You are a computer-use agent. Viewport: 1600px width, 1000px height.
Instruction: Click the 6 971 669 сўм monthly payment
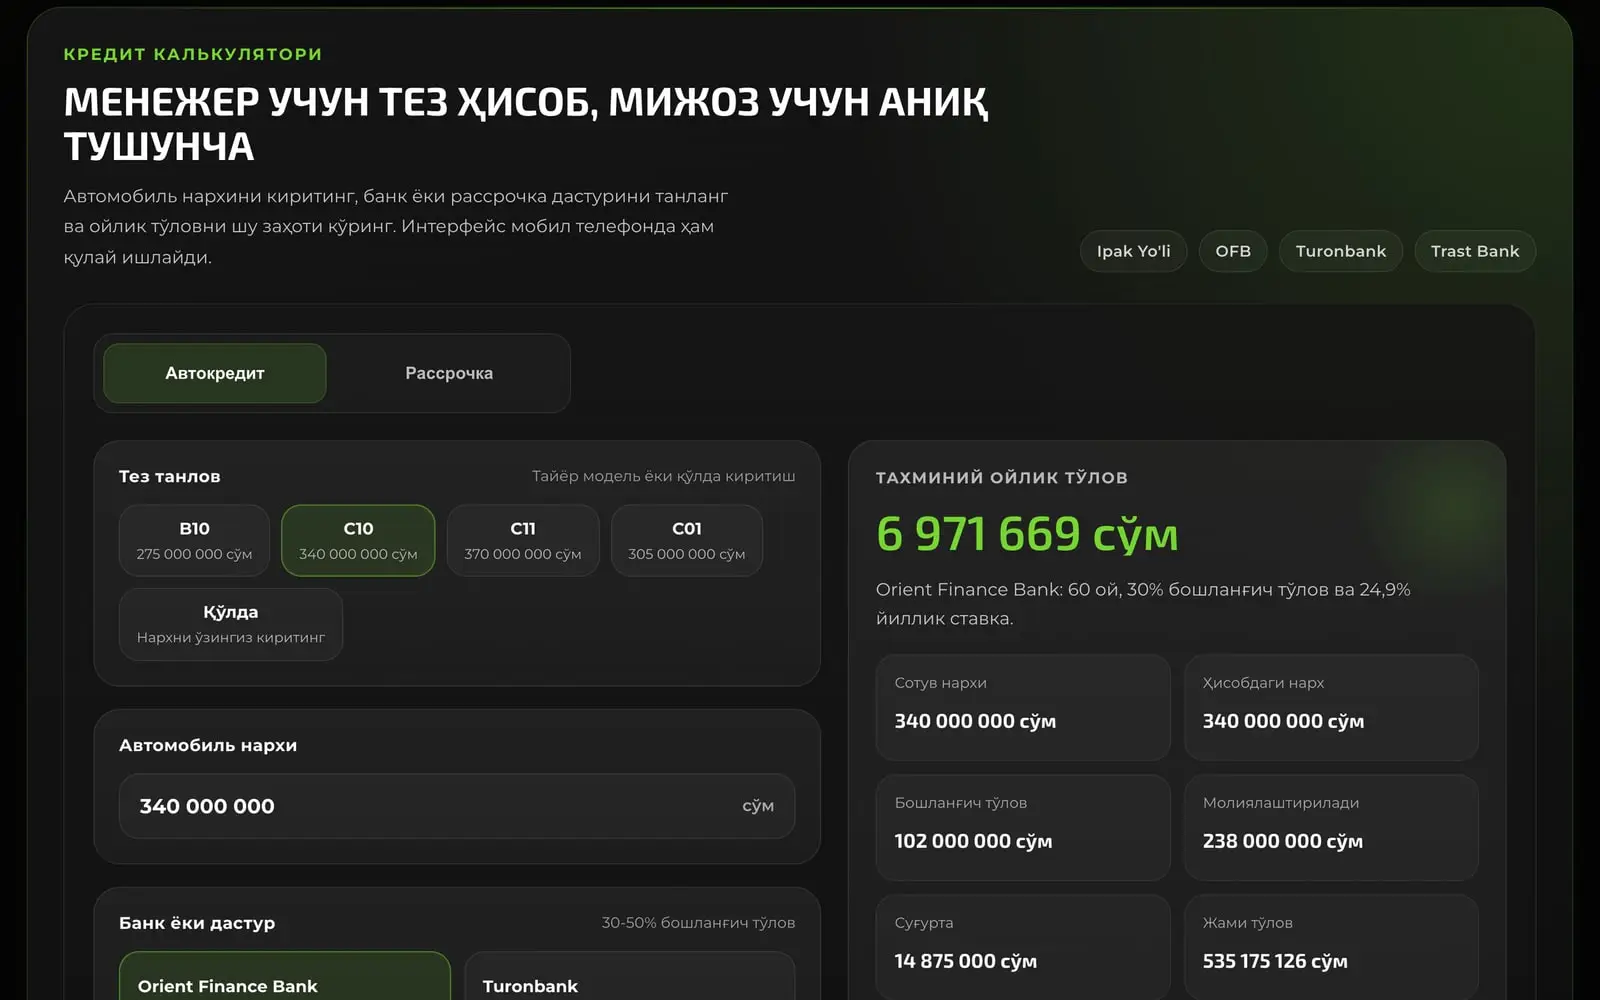(1027, 534)
